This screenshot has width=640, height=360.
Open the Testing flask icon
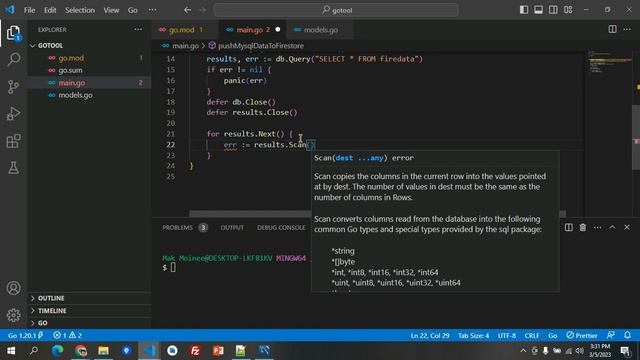13,167
